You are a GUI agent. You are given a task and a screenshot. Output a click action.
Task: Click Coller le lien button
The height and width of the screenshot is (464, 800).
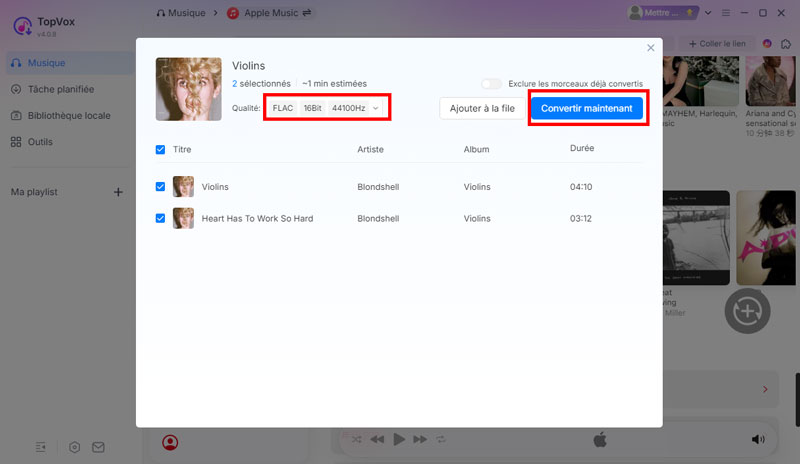pyautogui.click(x=717, y=44)
